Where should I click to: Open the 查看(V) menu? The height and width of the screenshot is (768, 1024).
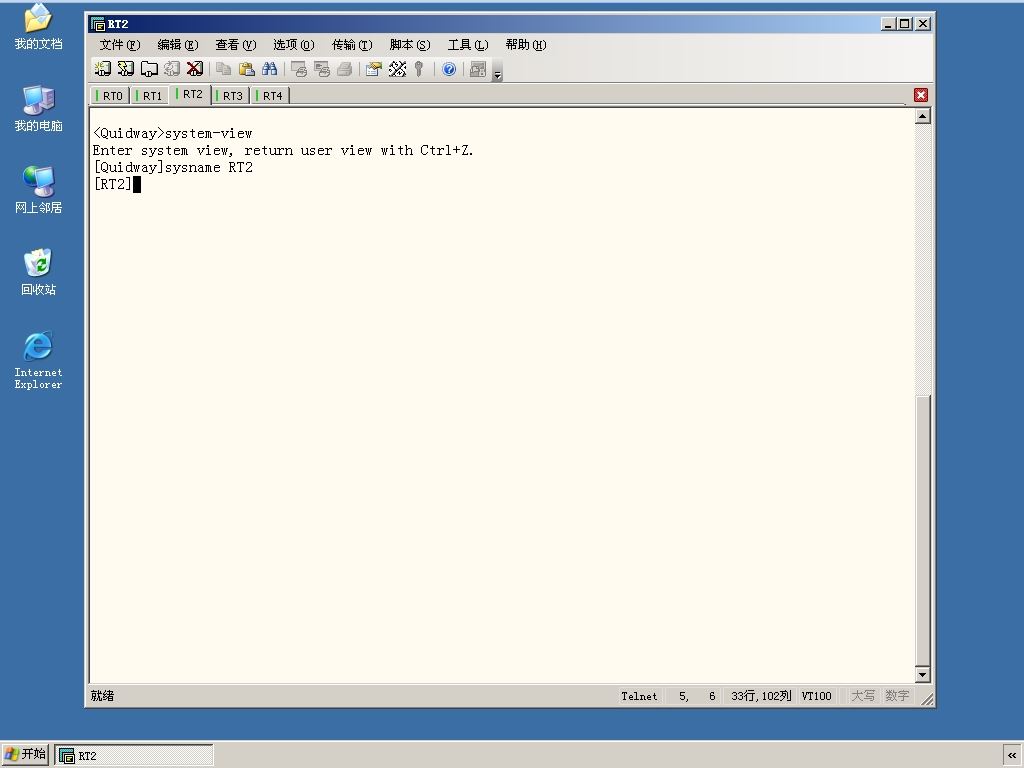(x=236, y=44)
